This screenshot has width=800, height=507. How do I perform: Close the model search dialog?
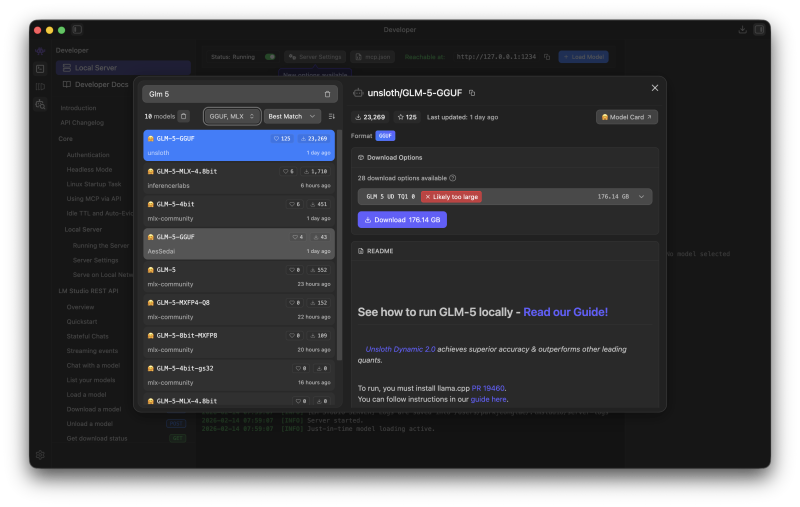pos(655,88)
